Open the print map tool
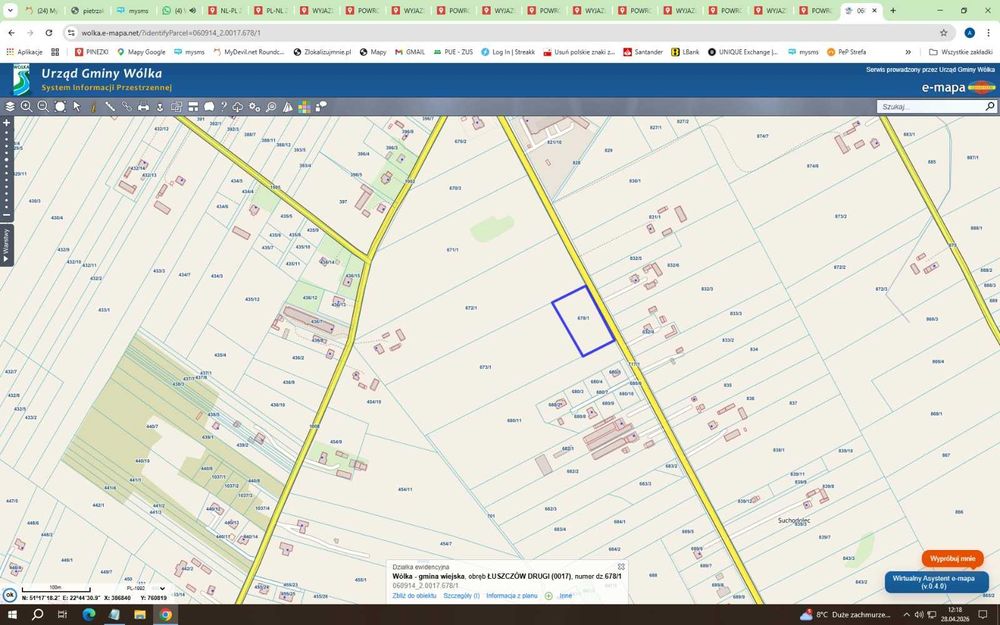 click(143, 107)
